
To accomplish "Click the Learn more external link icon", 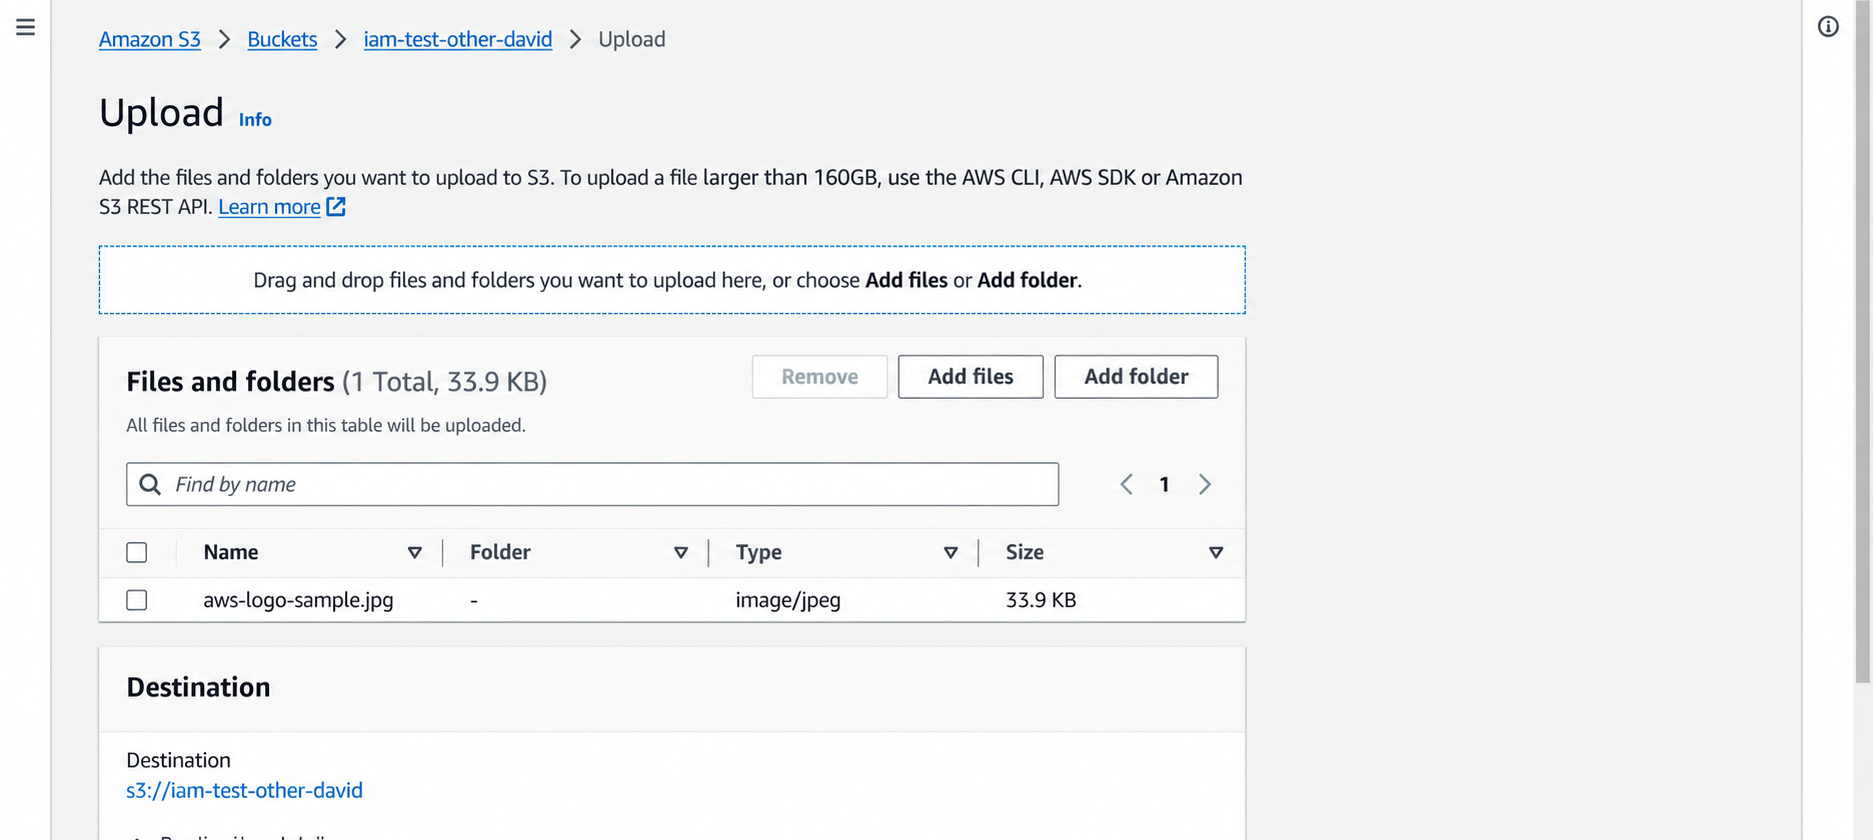I will click(336, 207).
